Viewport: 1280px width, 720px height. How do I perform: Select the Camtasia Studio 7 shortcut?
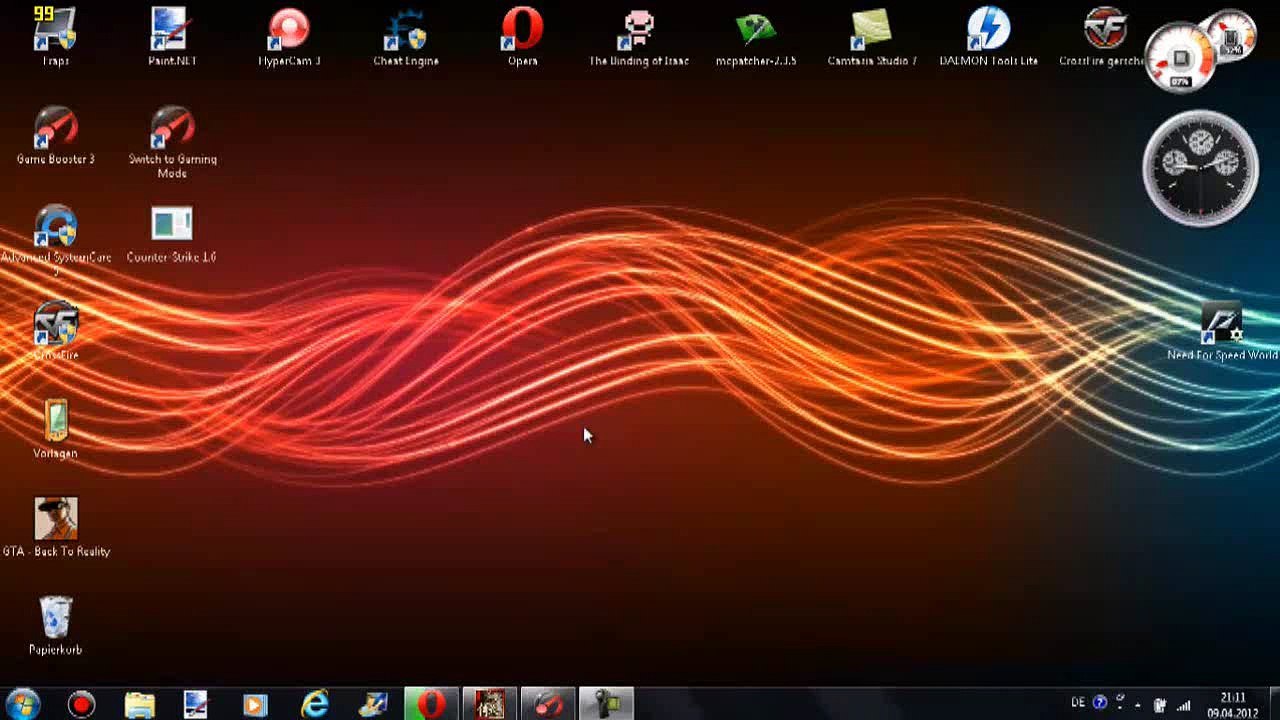pyautogui.click(x=872, y=37)
